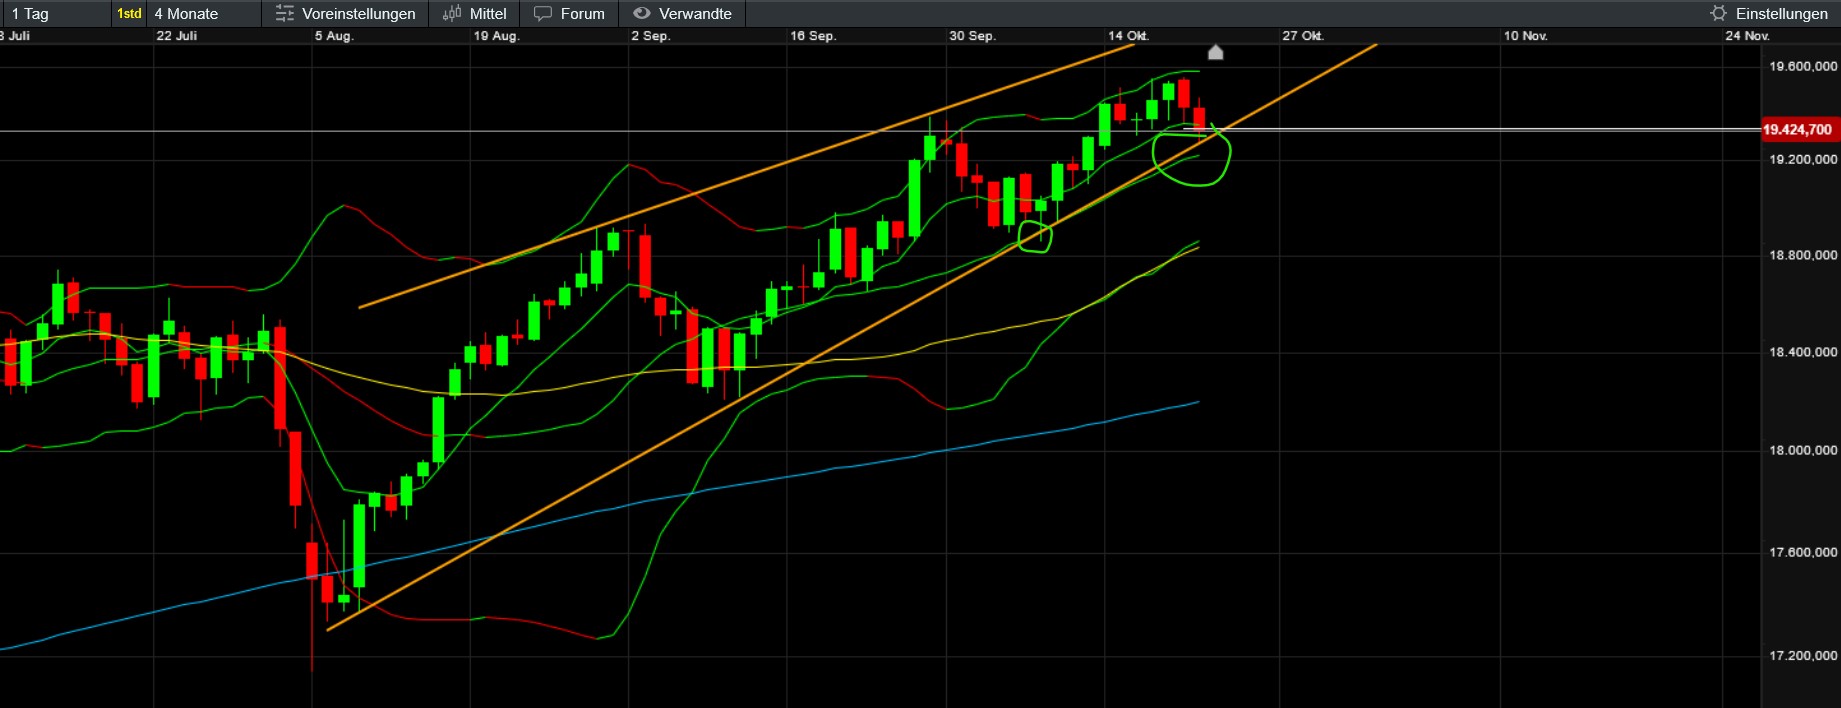Select the 1std interval option

[129, 13]
